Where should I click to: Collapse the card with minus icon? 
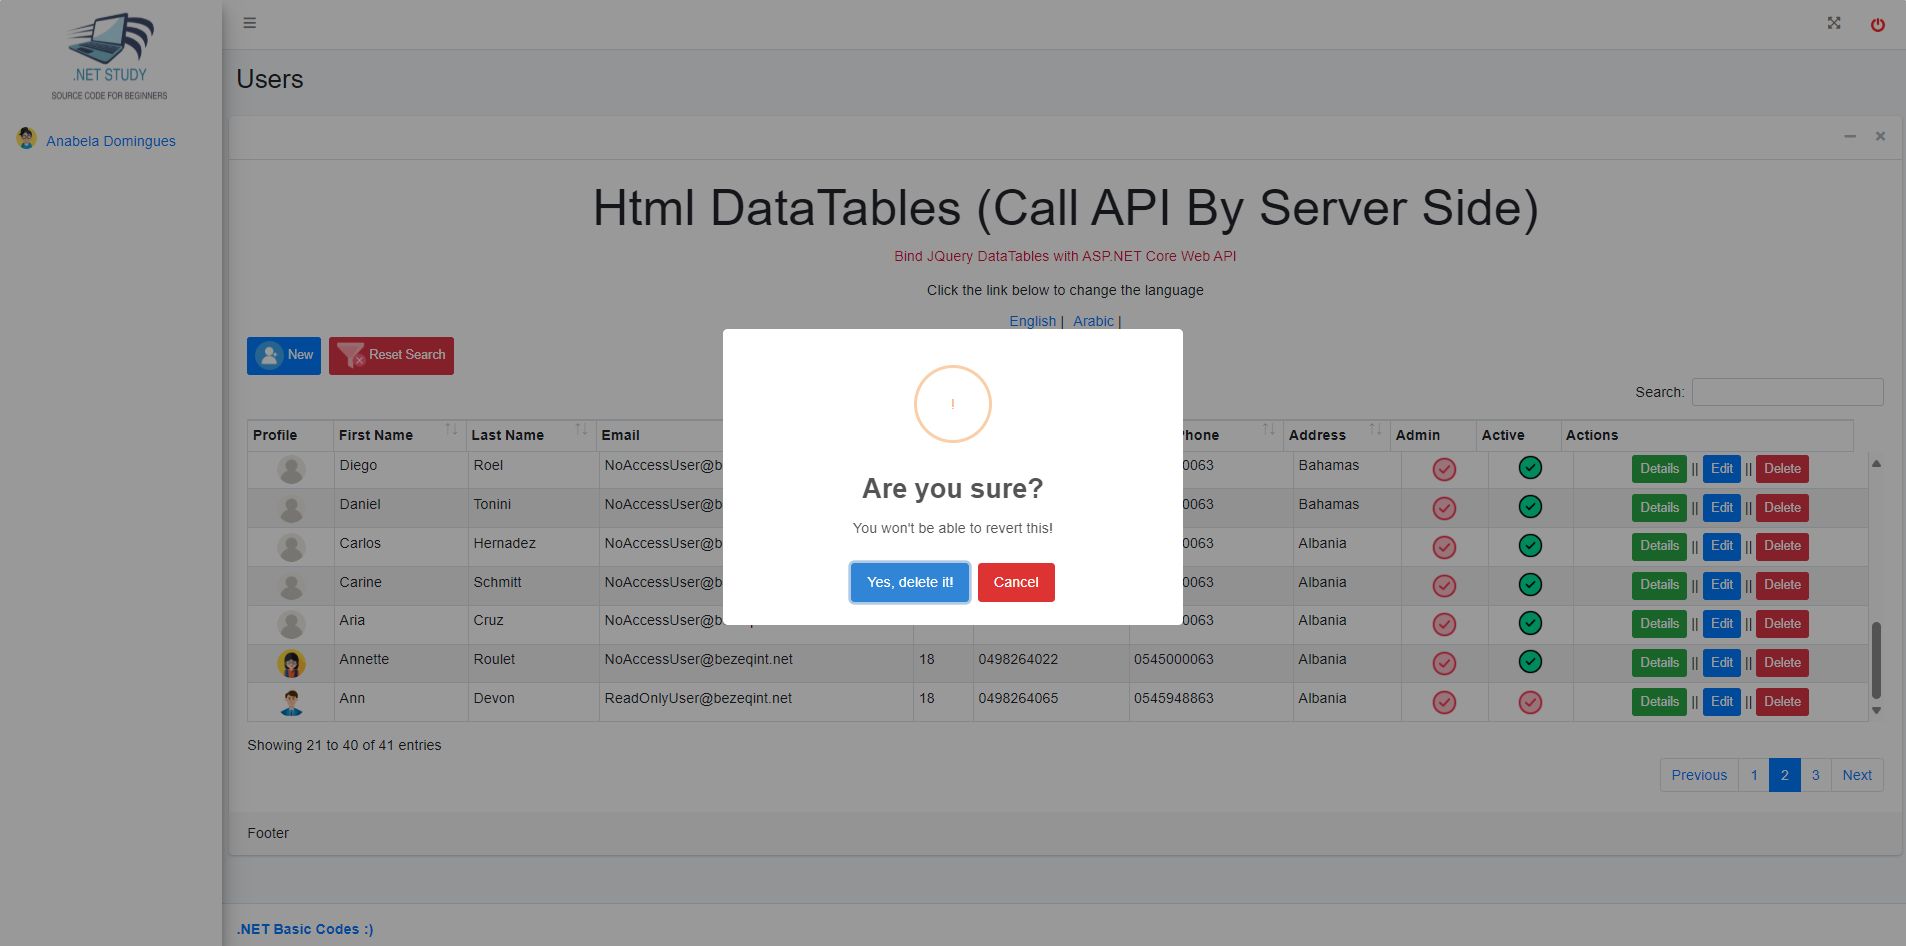tap(1850, 136)
